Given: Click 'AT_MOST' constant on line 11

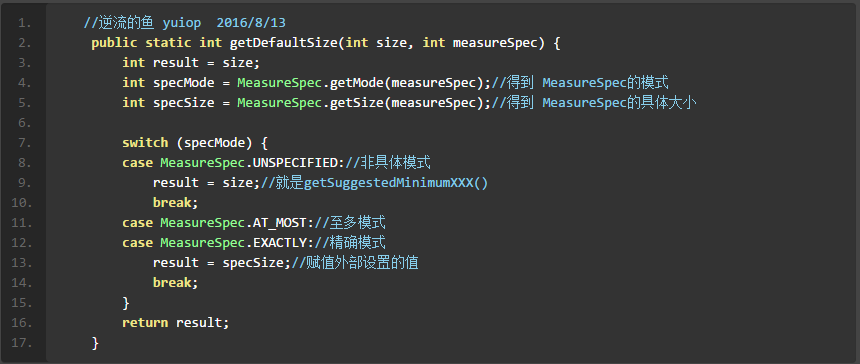Looking at the screenshot, I should click(x=280, y=223).
